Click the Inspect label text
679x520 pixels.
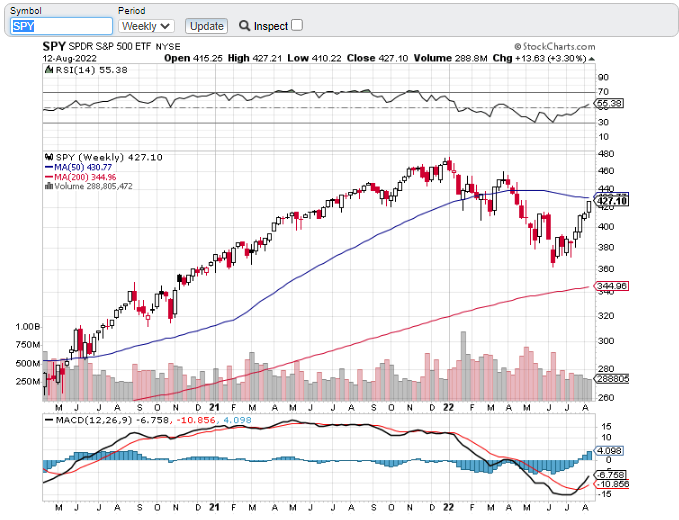click(270, 25)
